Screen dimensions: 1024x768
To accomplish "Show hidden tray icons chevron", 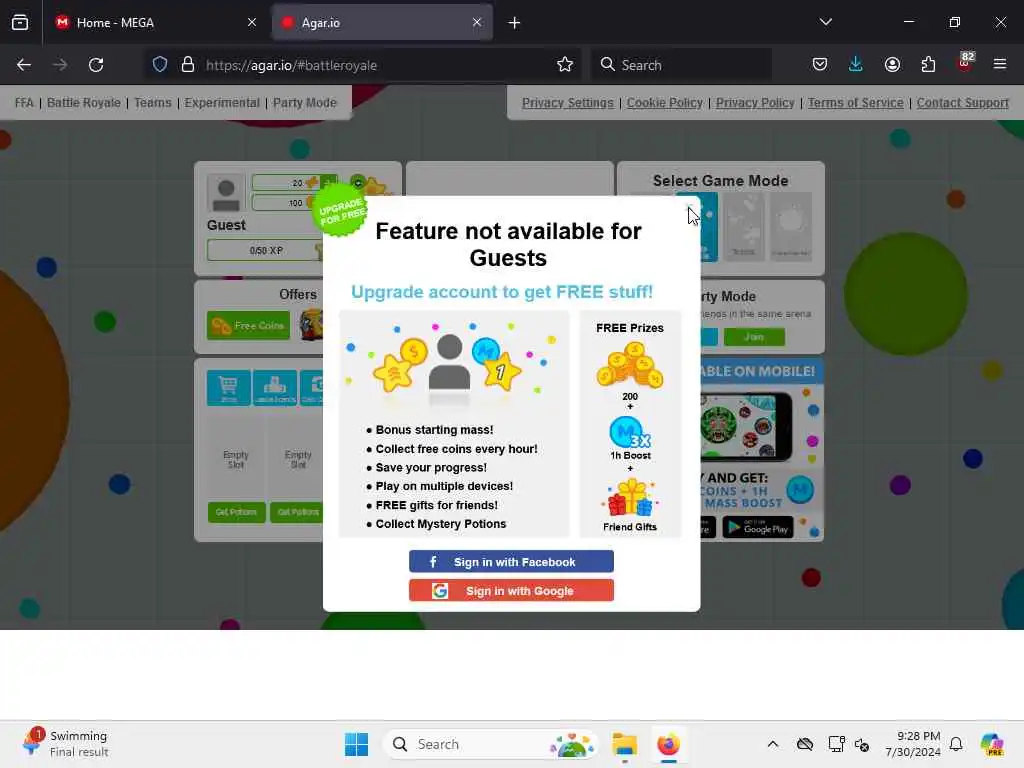I will click(773, 744).
